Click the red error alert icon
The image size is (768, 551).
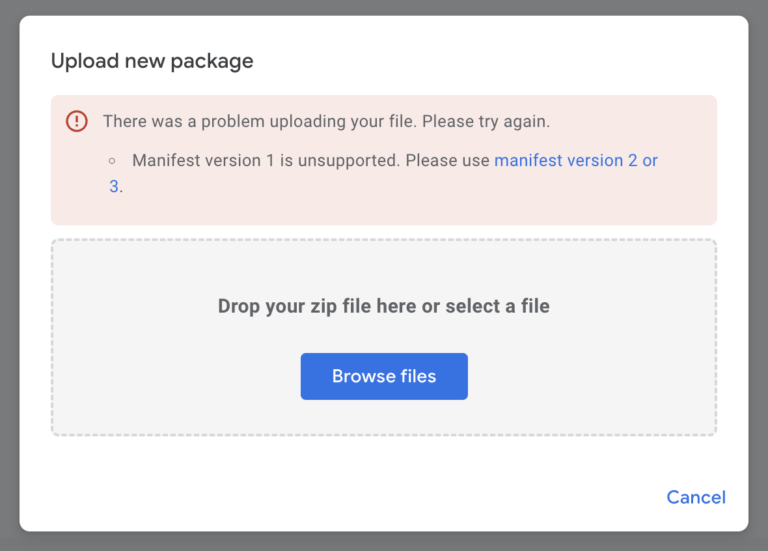coord(77,121)
